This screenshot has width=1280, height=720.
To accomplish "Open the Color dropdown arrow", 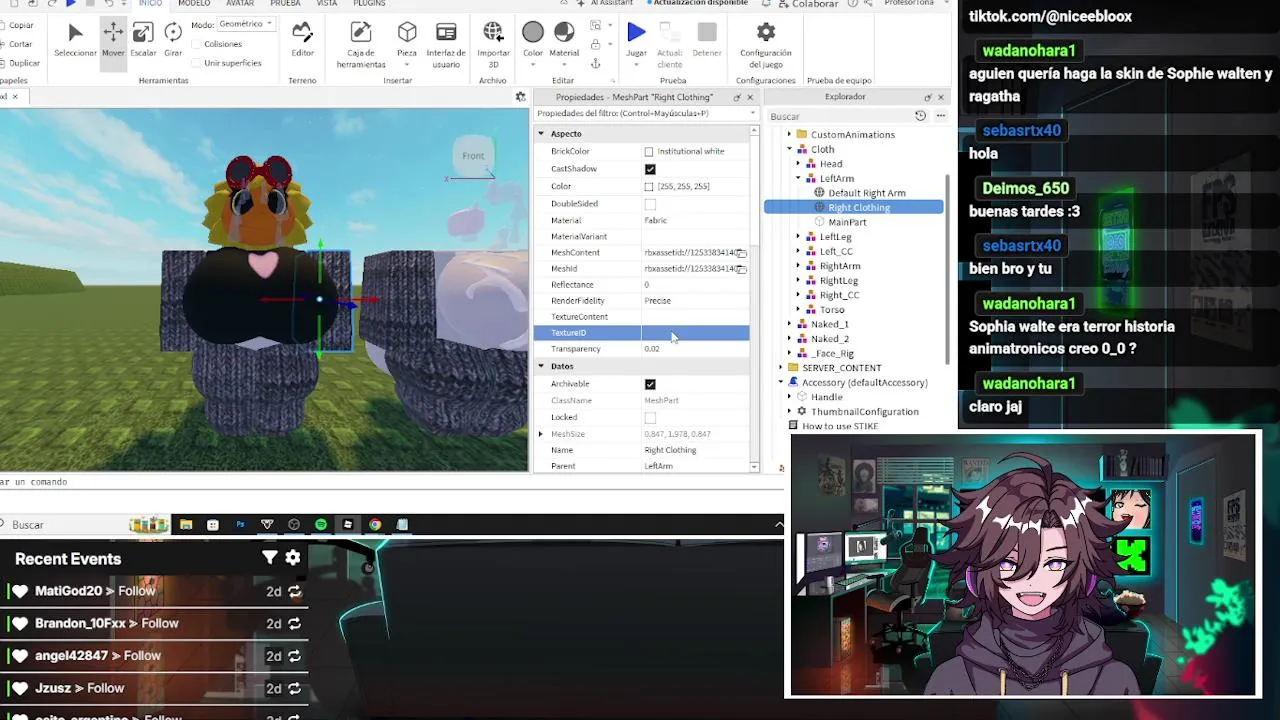I will [x=533, y=65].
